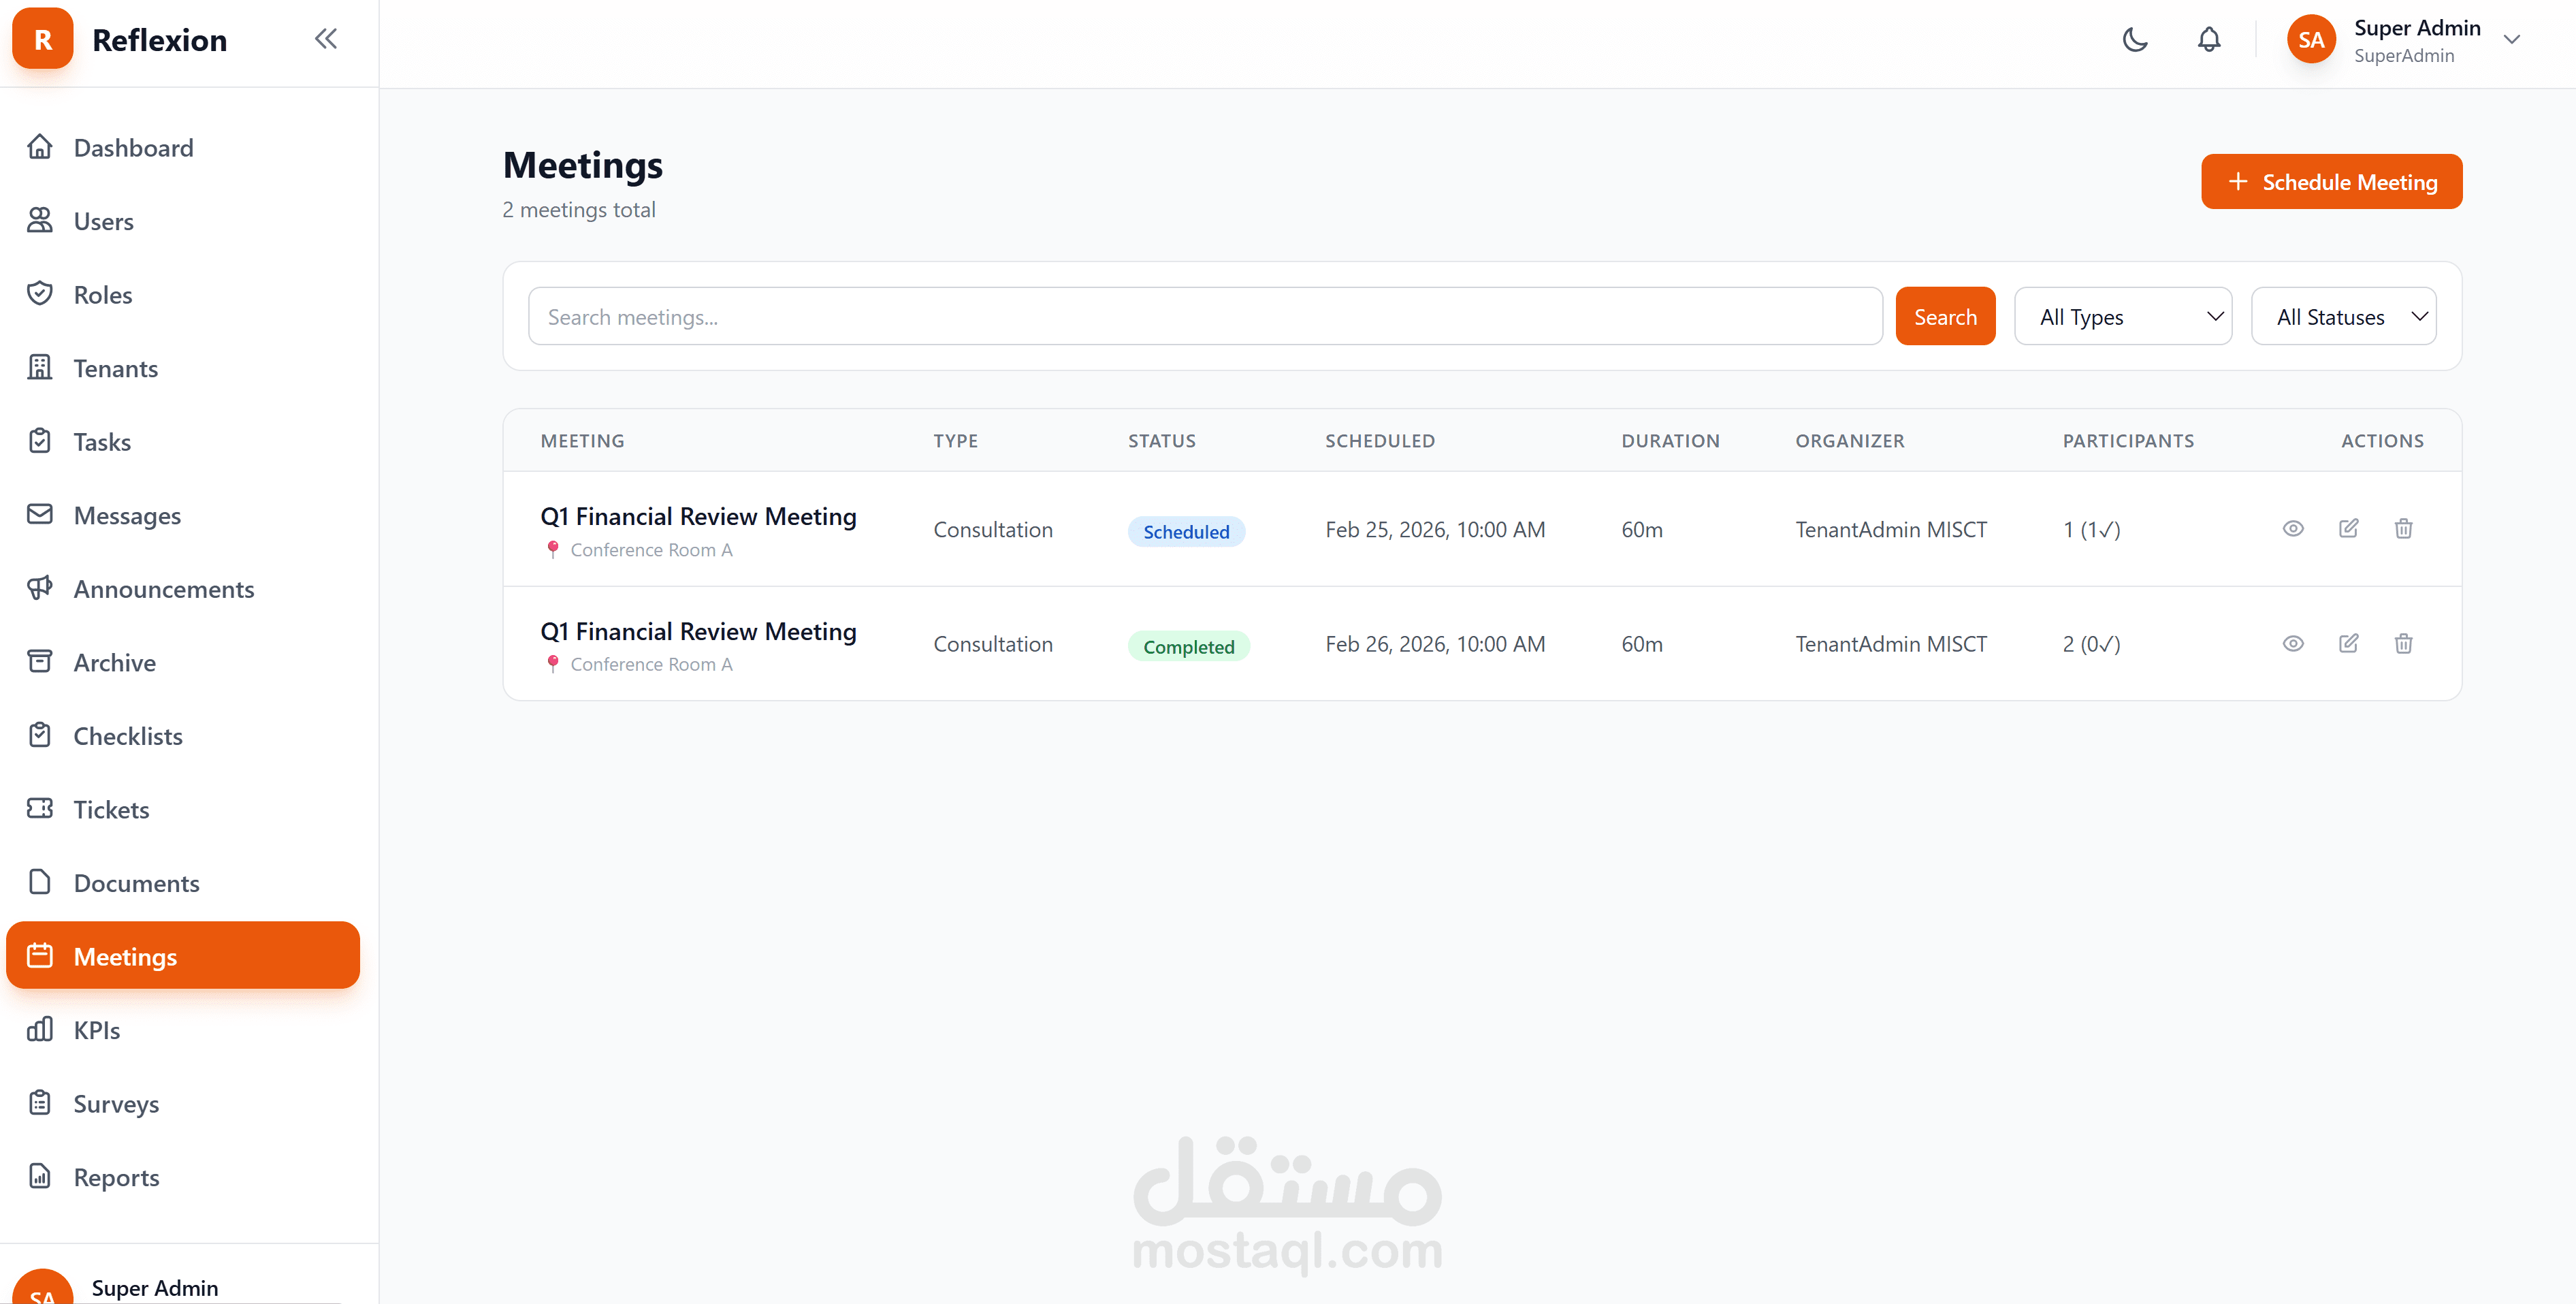Delete the Completed meeting with the trash icon
The height and width of the screenshot is (1304, 2576).
click(x=2403, y=643)
